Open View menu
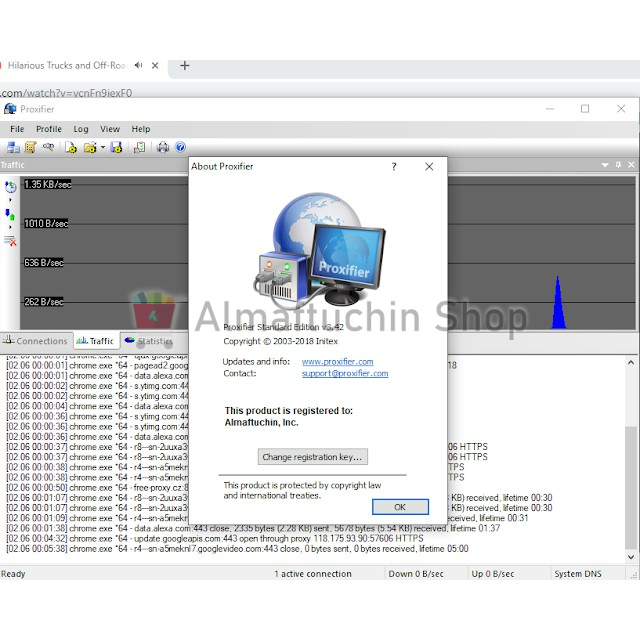This screenshot has width=640, height=640. coord(110,129)
